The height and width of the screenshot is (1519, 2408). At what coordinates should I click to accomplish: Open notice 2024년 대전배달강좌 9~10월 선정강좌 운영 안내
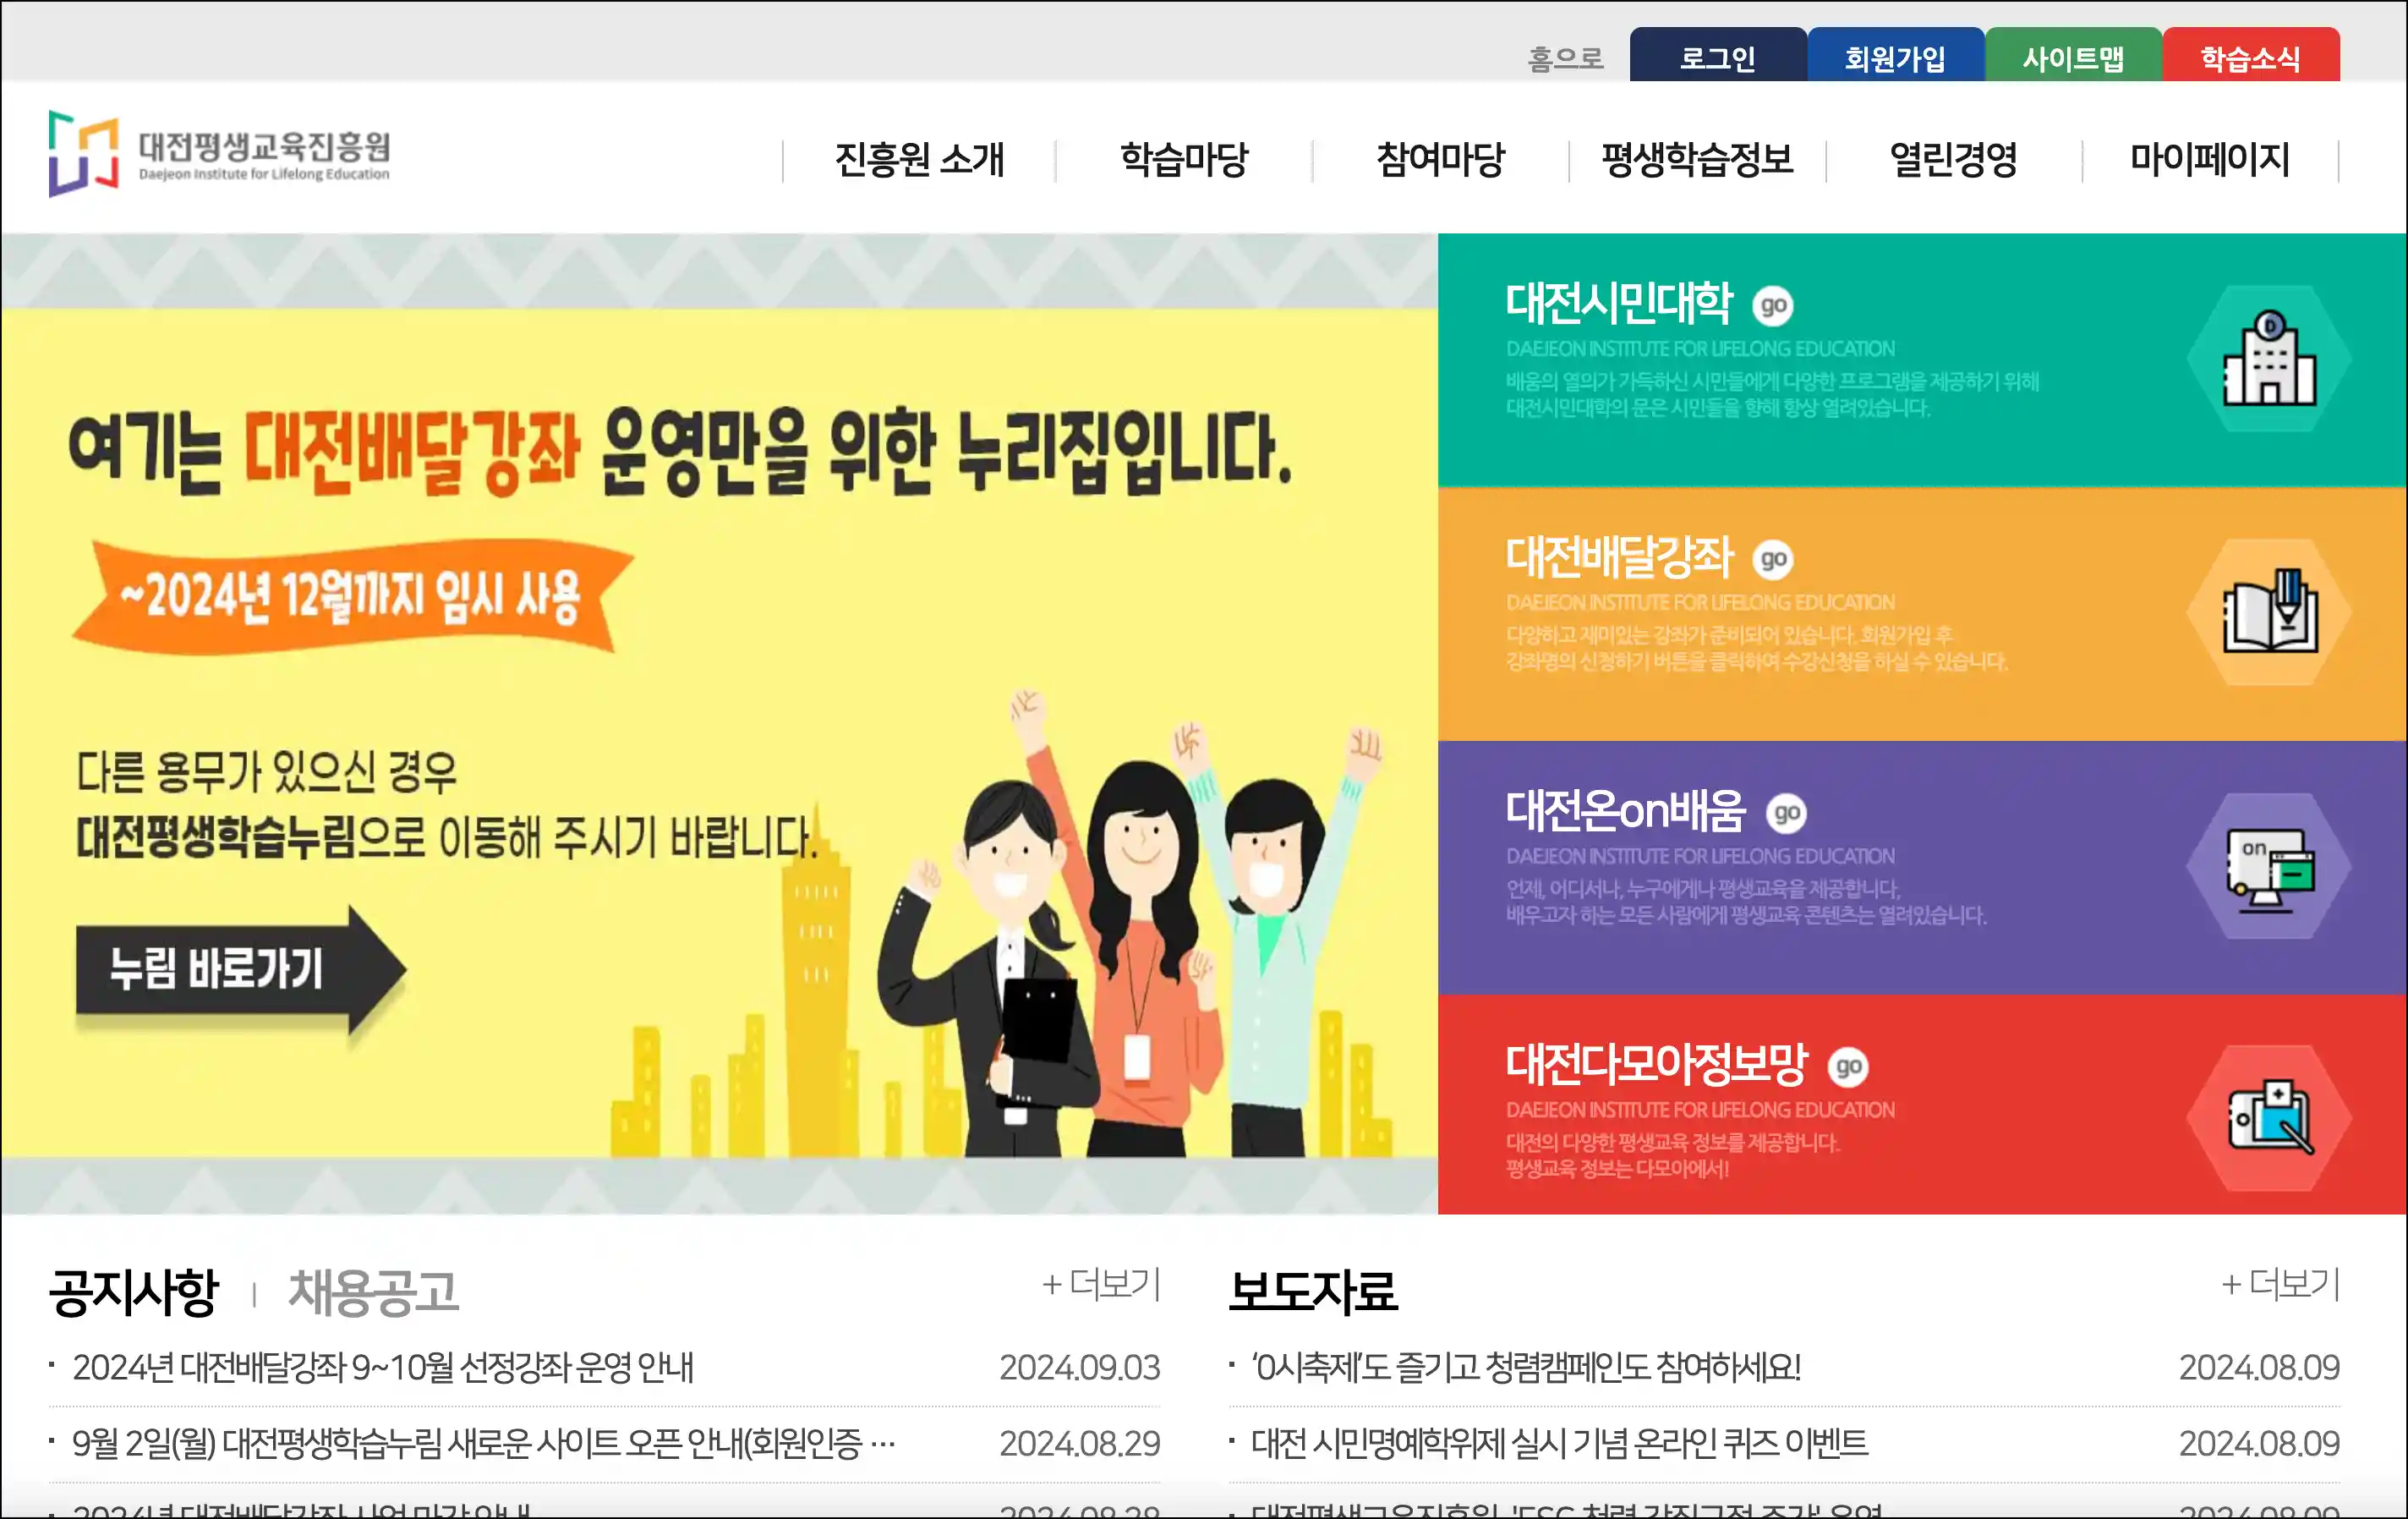pyautogui.click(x=383, y=1367)
